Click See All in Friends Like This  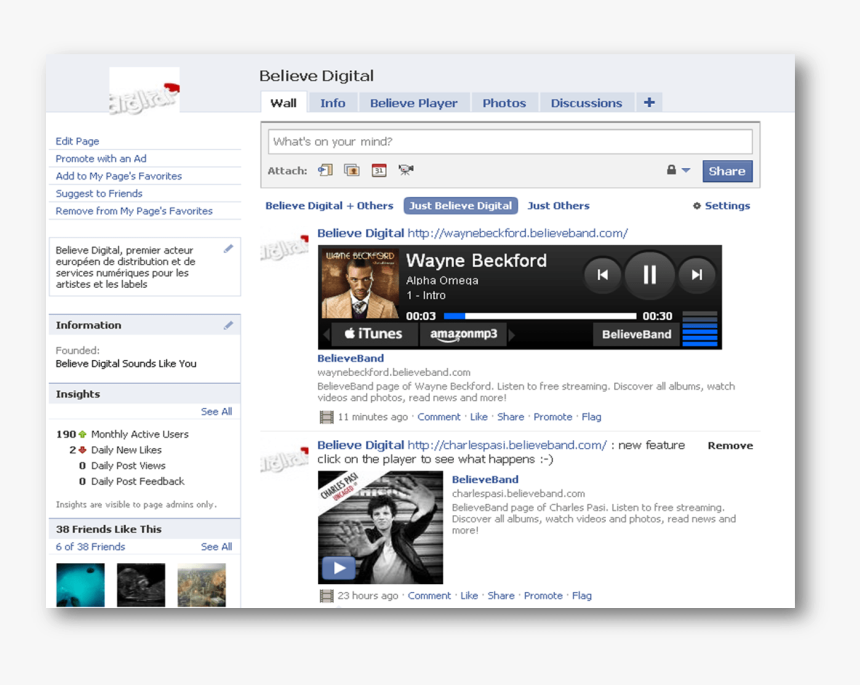pyautogui.click(x=216, y=547)
